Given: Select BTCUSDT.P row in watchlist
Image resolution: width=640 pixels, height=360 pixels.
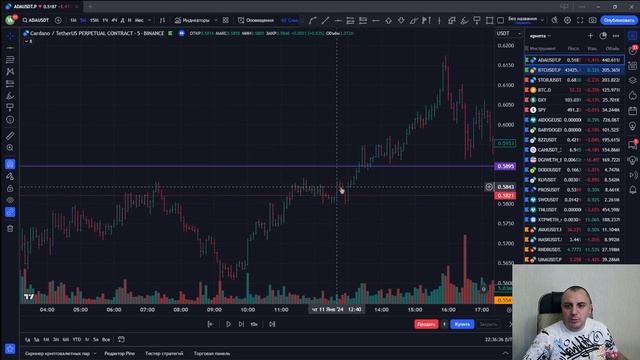Looking at the screenshot, I should (574, 70).
